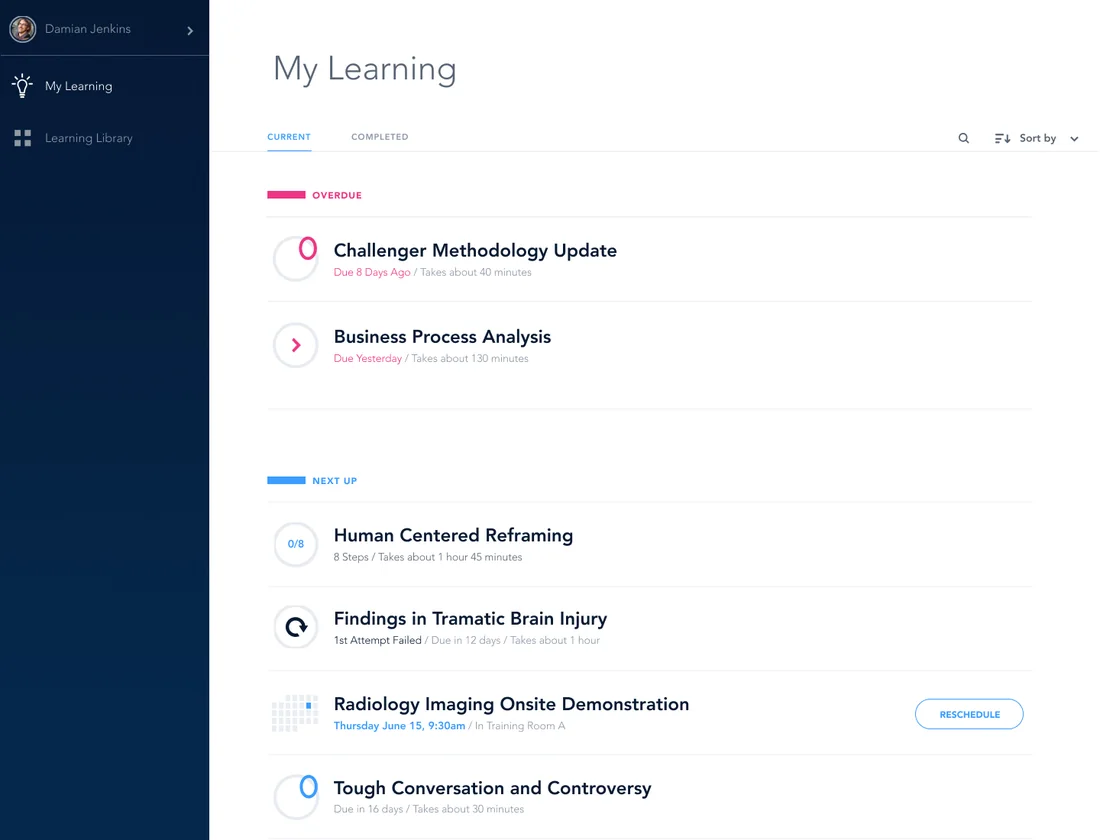The image size is (1100, 840).
Task: Switch to the Completed tab
Action: tap(380, 137)
